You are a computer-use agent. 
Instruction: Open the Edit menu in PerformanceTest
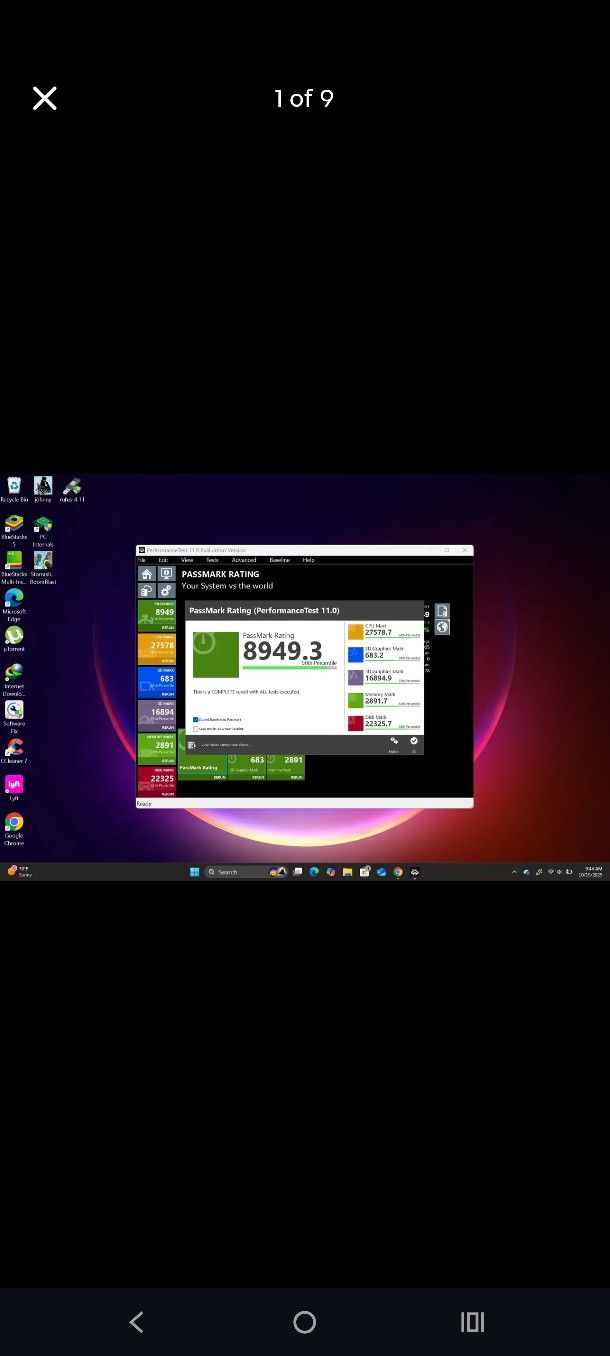click(162, 560)
